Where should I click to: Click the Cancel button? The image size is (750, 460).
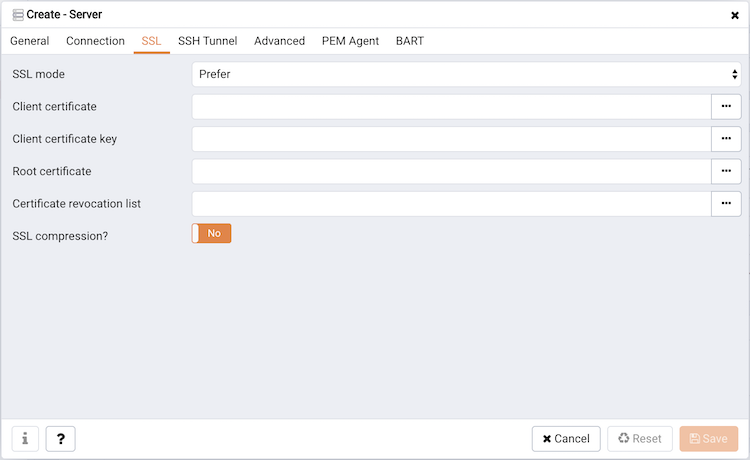point(566,438)
